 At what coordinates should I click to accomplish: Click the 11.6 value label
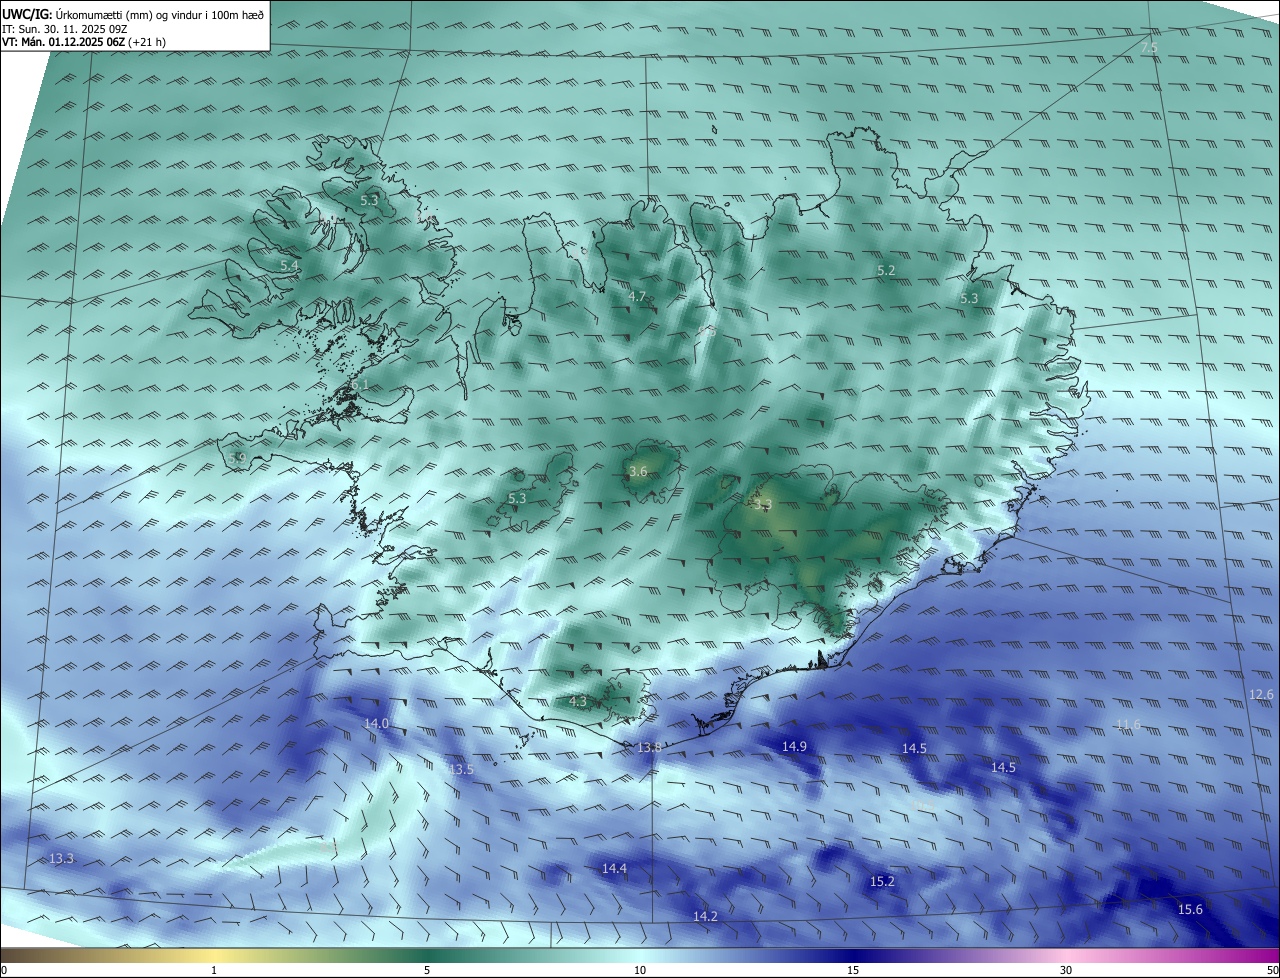pos(1128,725)
